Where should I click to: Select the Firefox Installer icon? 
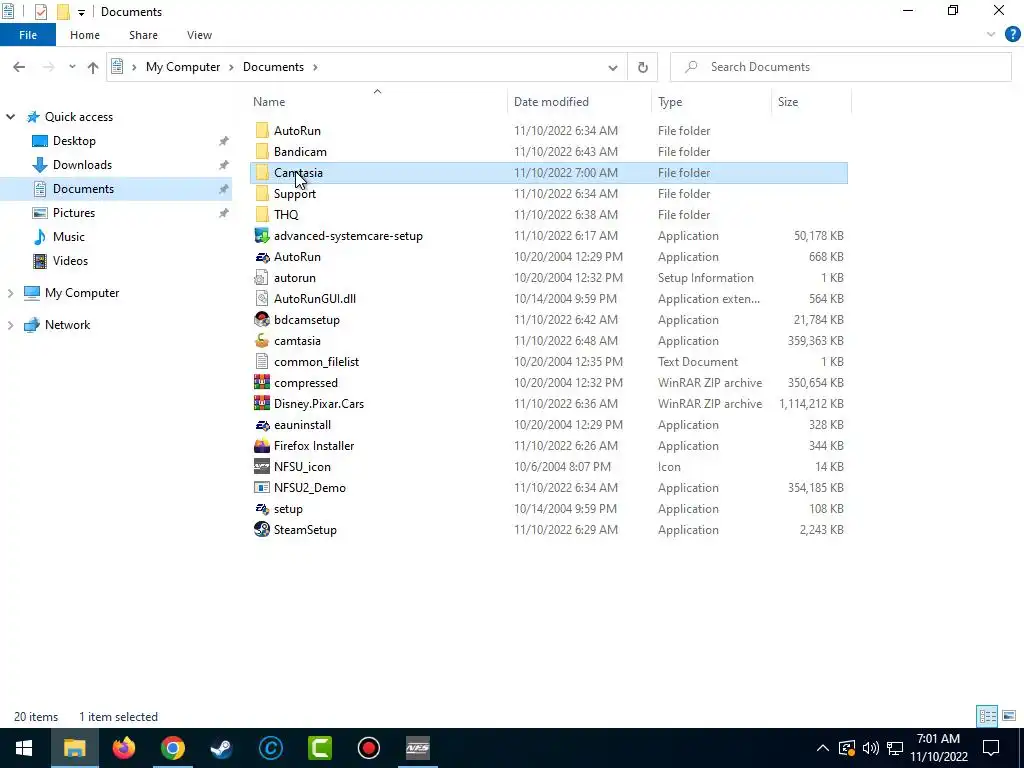(262, 446)
